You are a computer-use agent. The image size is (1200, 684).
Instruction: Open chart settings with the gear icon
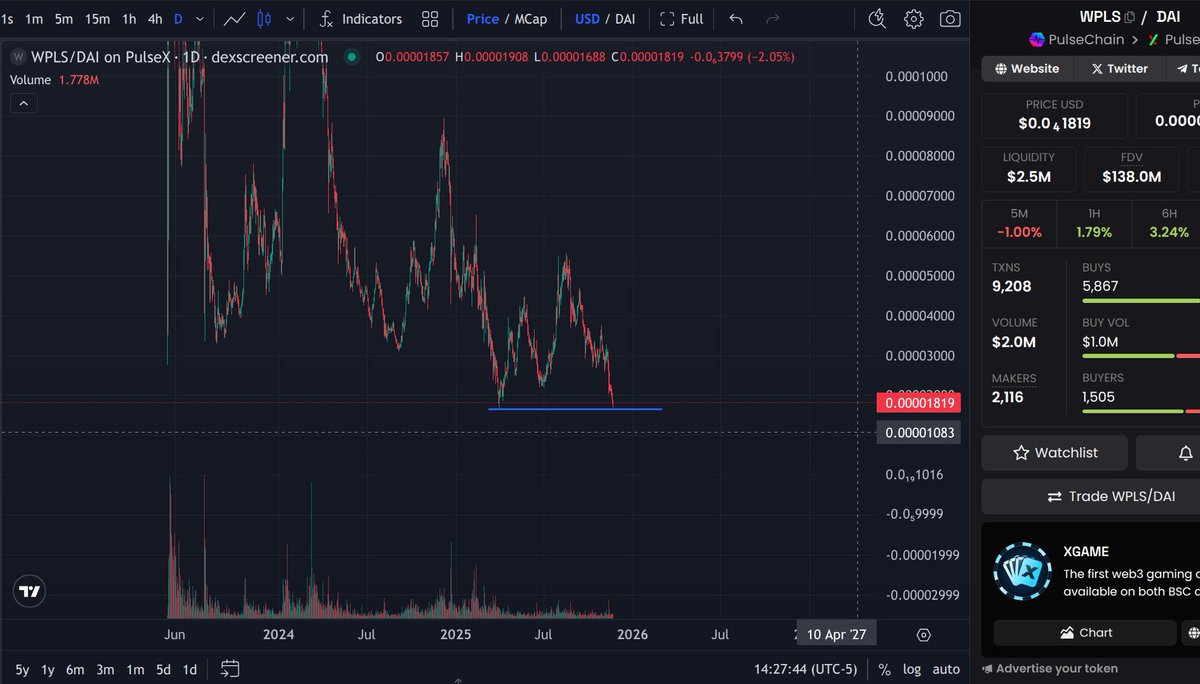pyautogui.click(x=913, y=18)
